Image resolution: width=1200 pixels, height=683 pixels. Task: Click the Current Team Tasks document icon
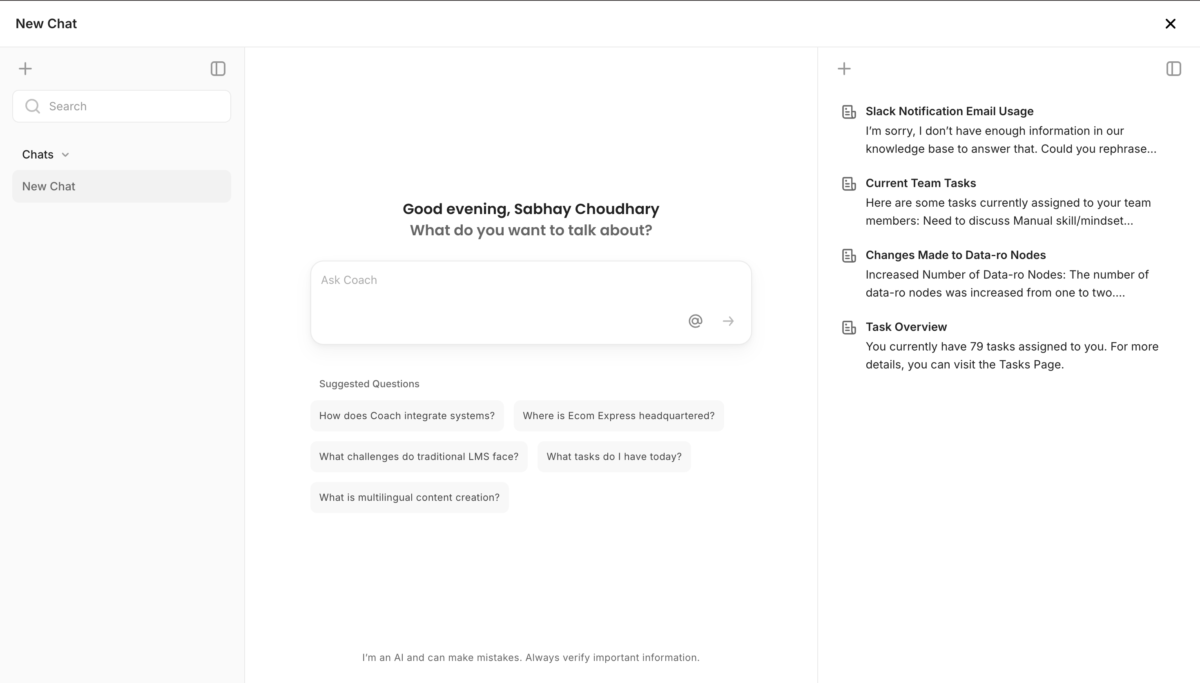coord(849,184)
